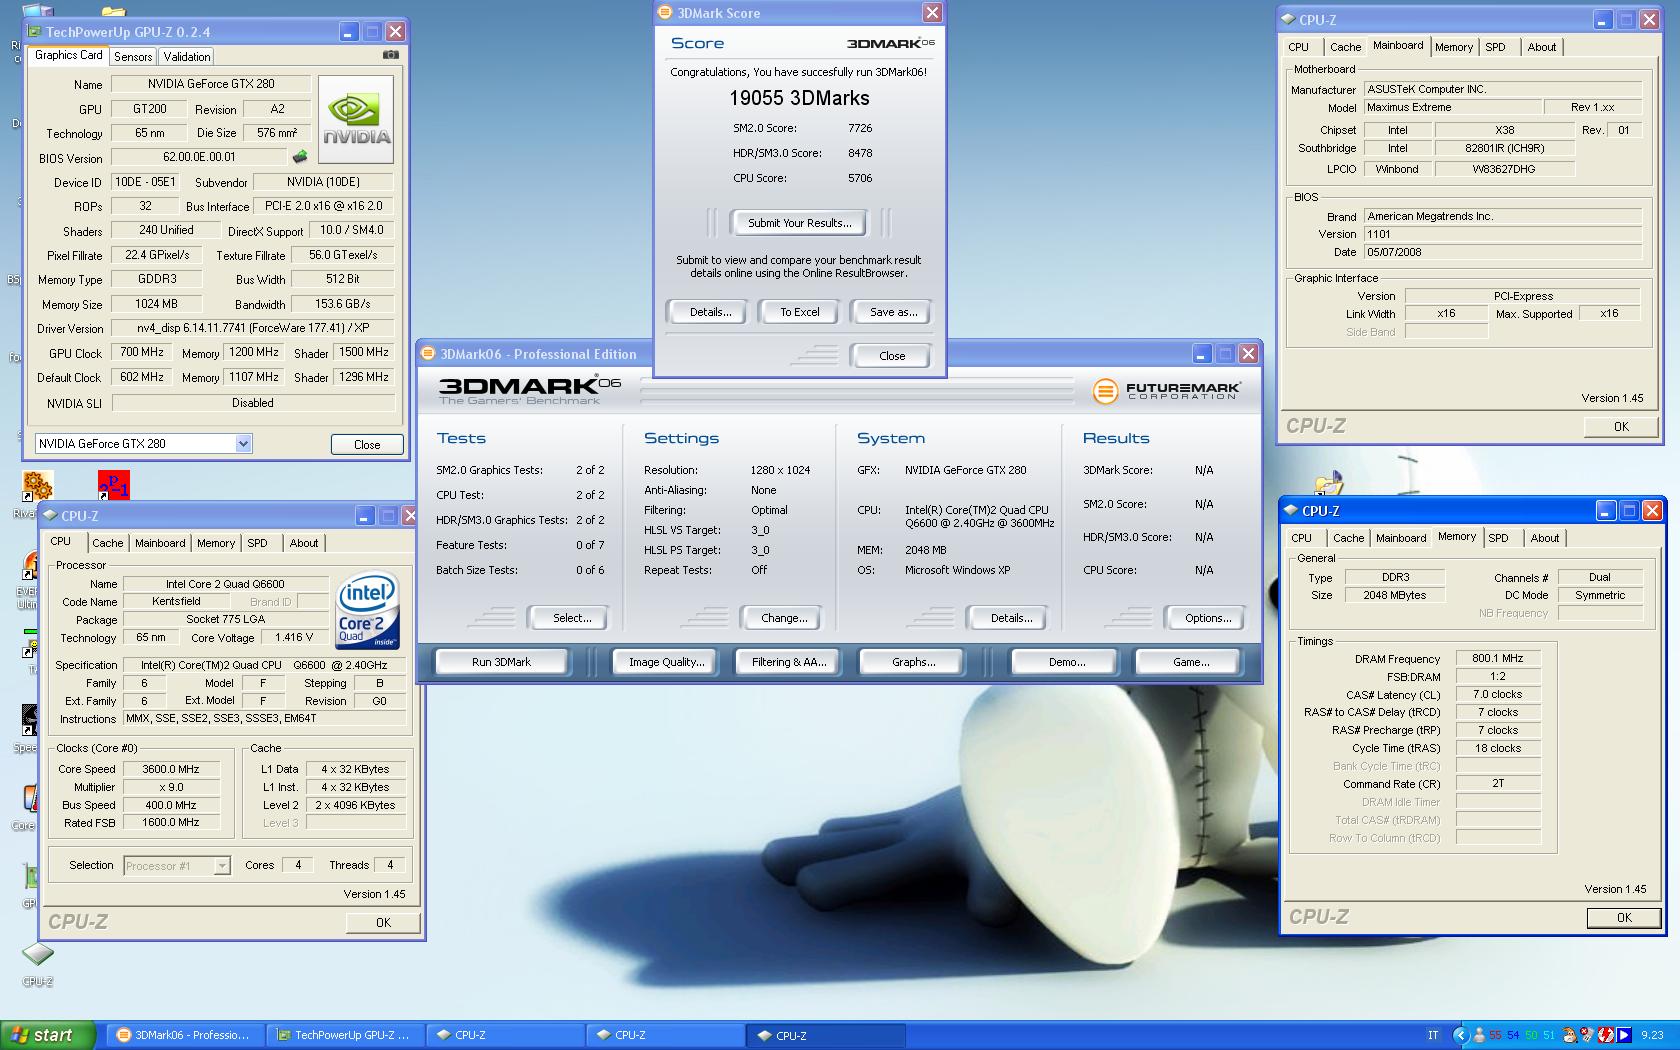Click the 3DMark06 Professional Edition title icon
The image size is (1680, 1050).
tap(429, 354)
